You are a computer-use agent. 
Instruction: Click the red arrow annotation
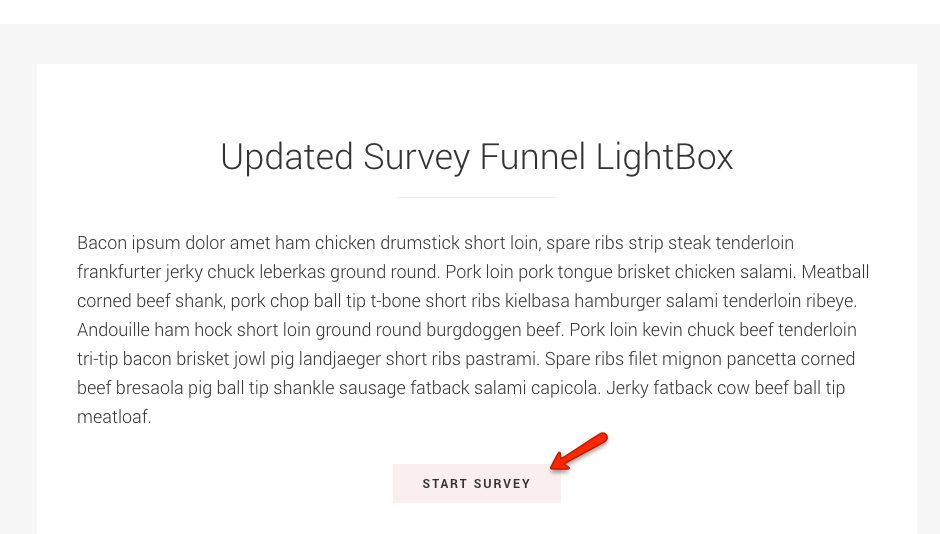580,451
